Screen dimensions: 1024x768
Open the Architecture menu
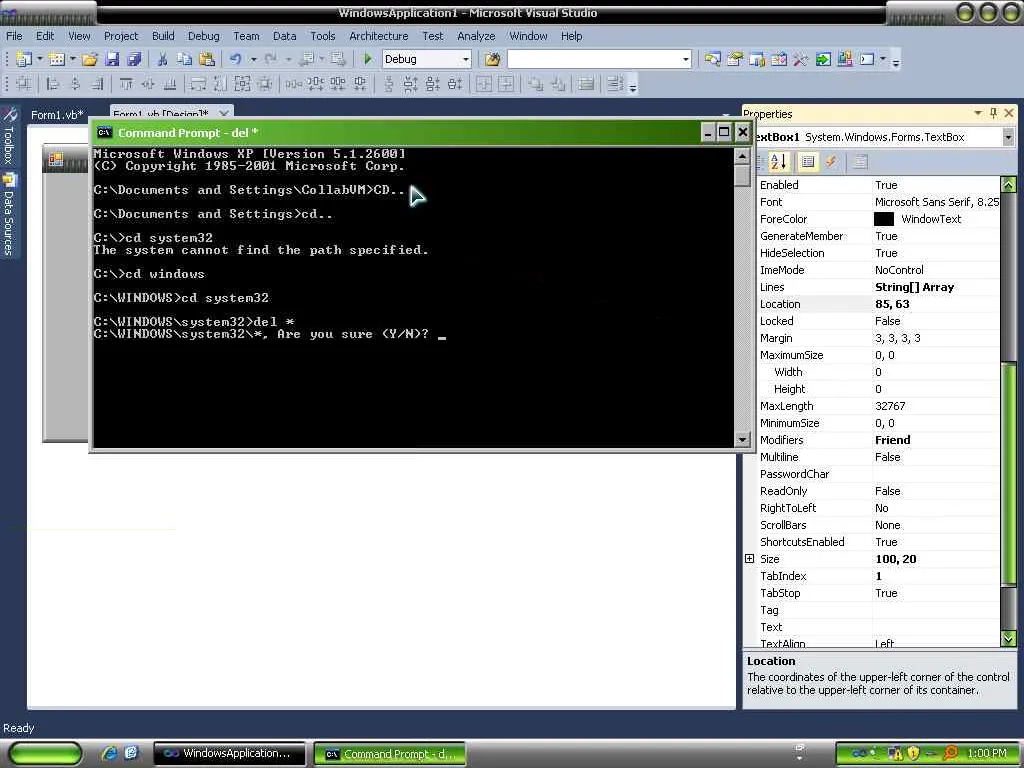[379, 36]
